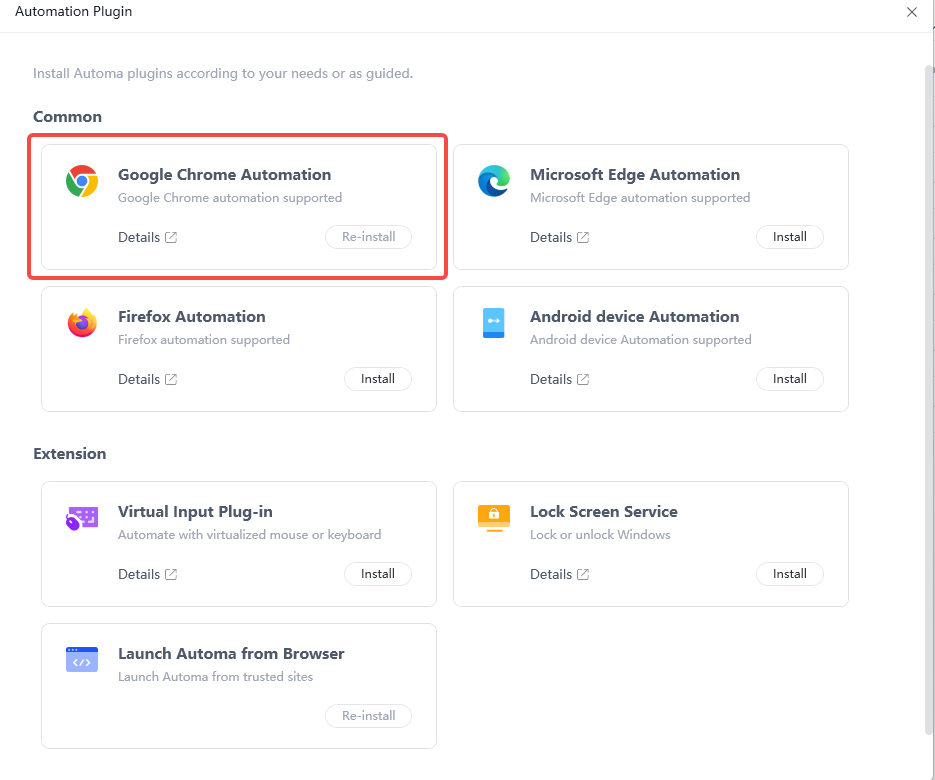
Task: Click the Microsoft Edge Automation plugin icon
Action: (493, 181)
